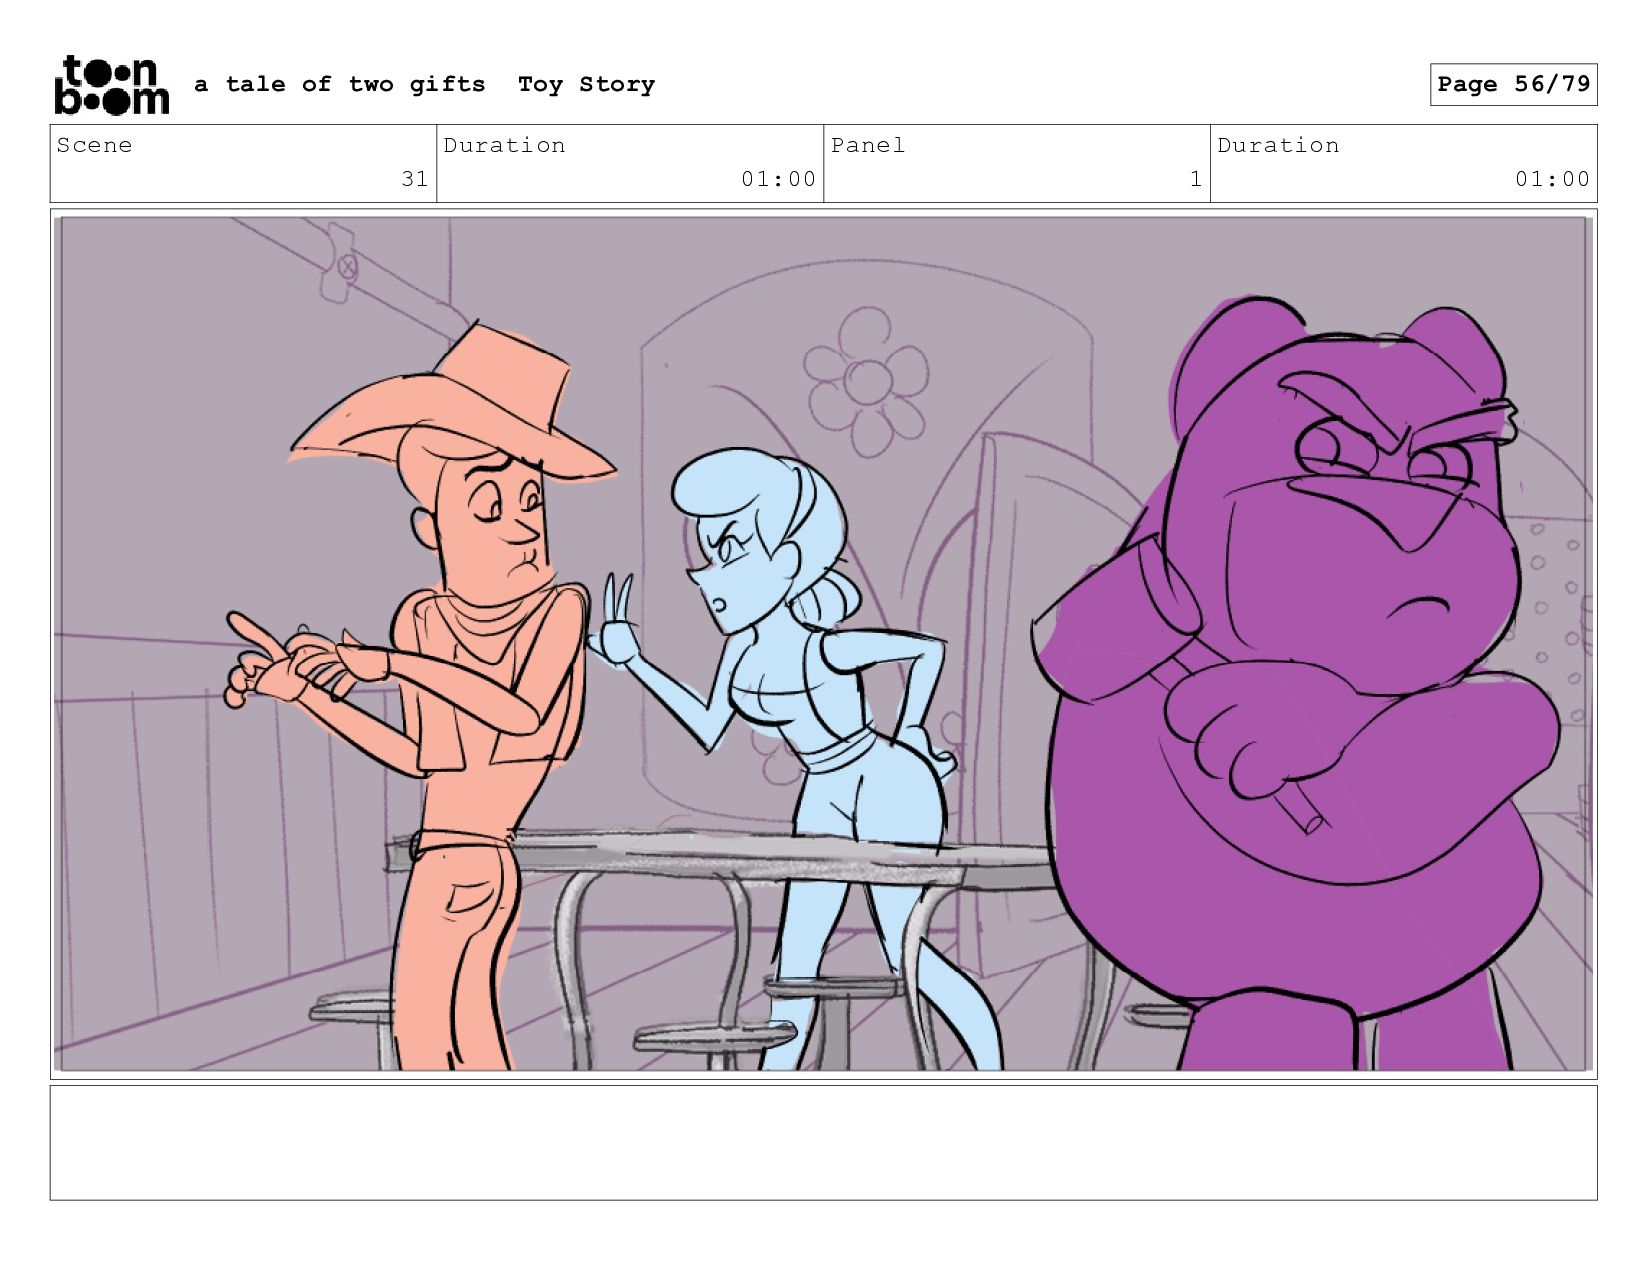Viewport: 1650px width, 1275px height.
Task: Click the empty notes box below panel
Action: click(823, 1143)
